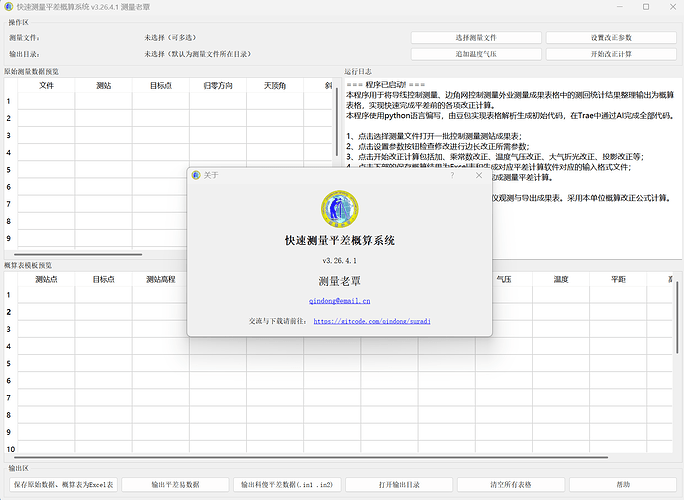Select the 归零方向 column header
684x500 pixels.
tap(217, 86)
